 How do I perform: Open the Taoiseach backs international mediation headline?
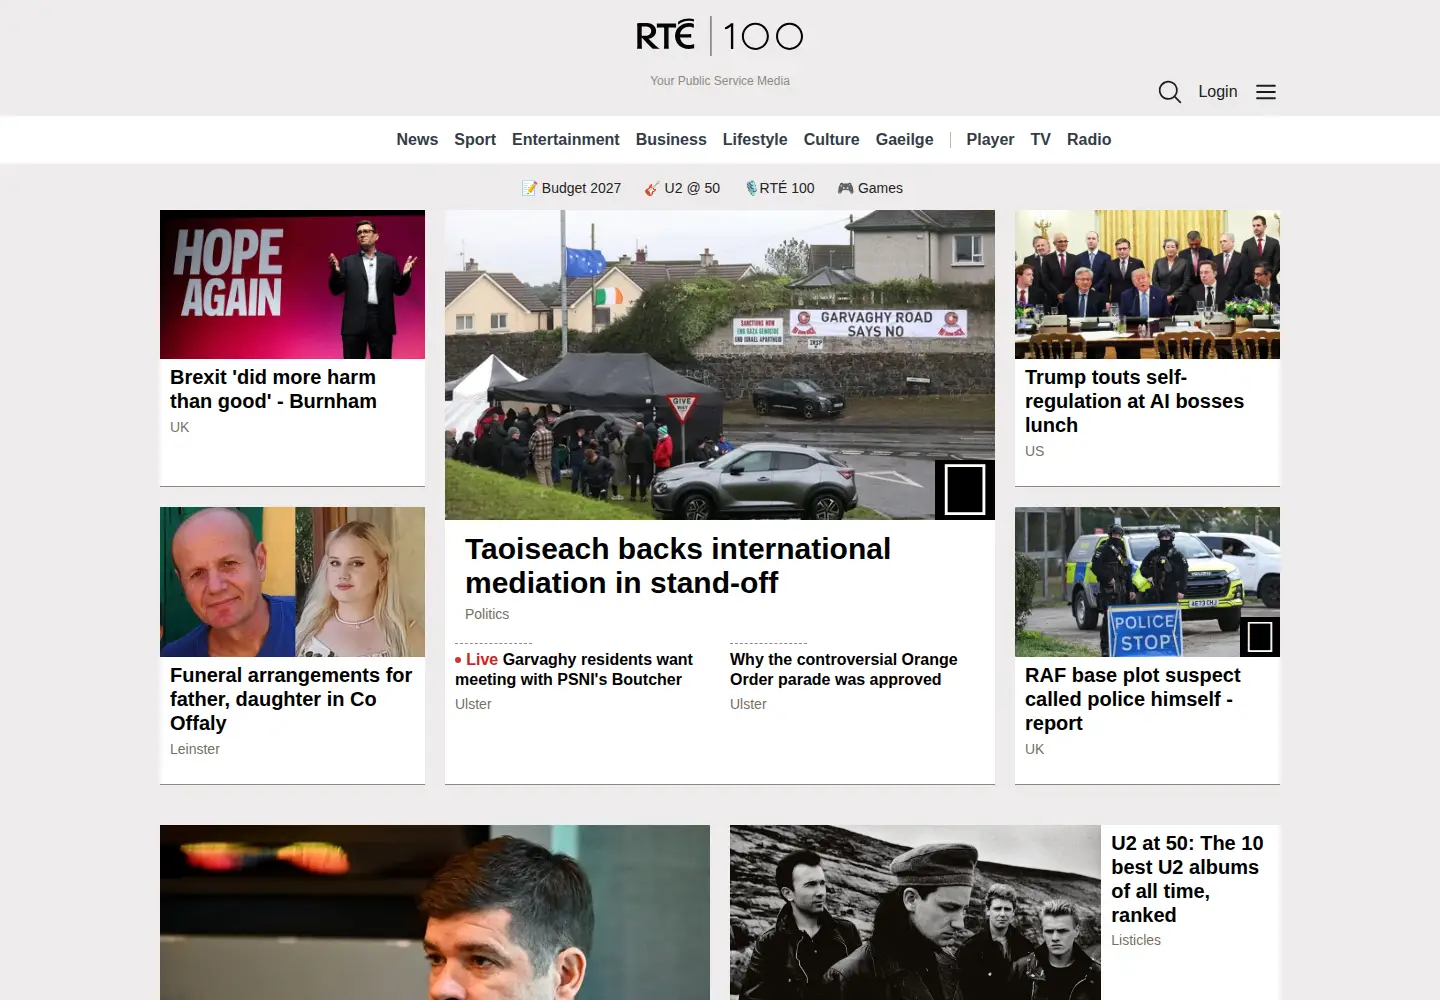point(677,566)
